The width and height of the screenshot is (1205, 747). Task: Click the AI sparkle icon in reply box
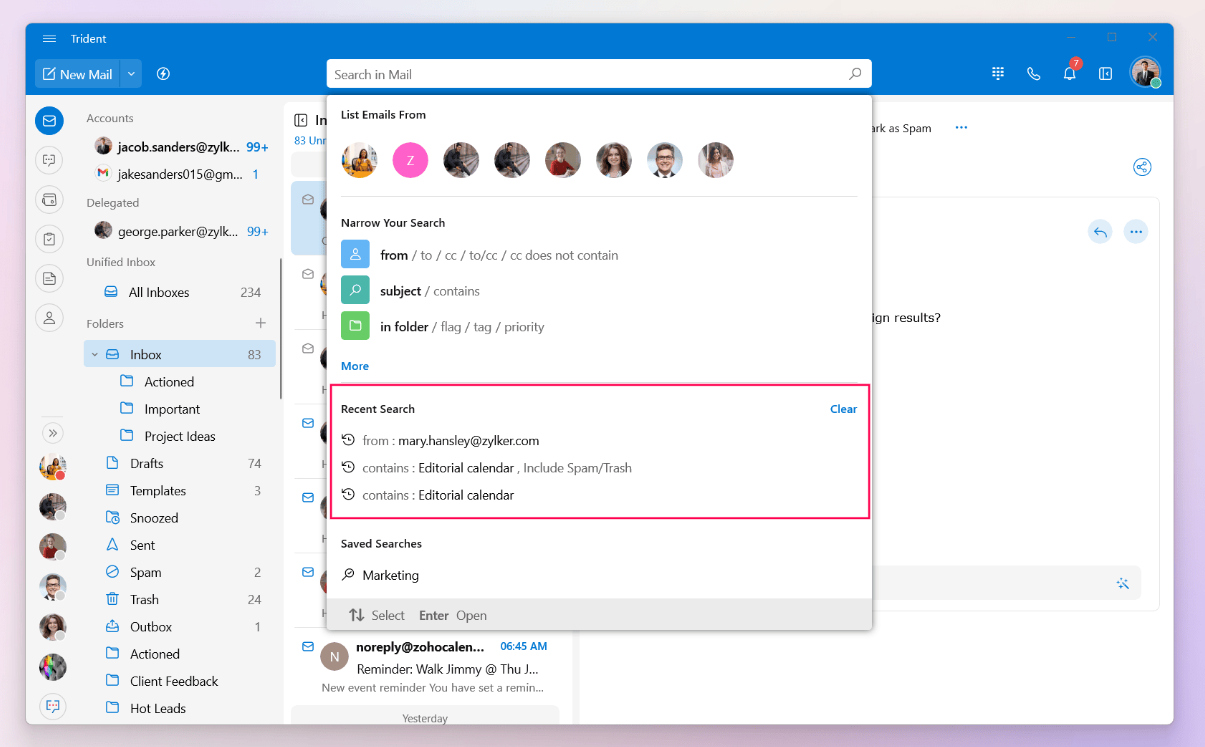(x=1122, y=583)
